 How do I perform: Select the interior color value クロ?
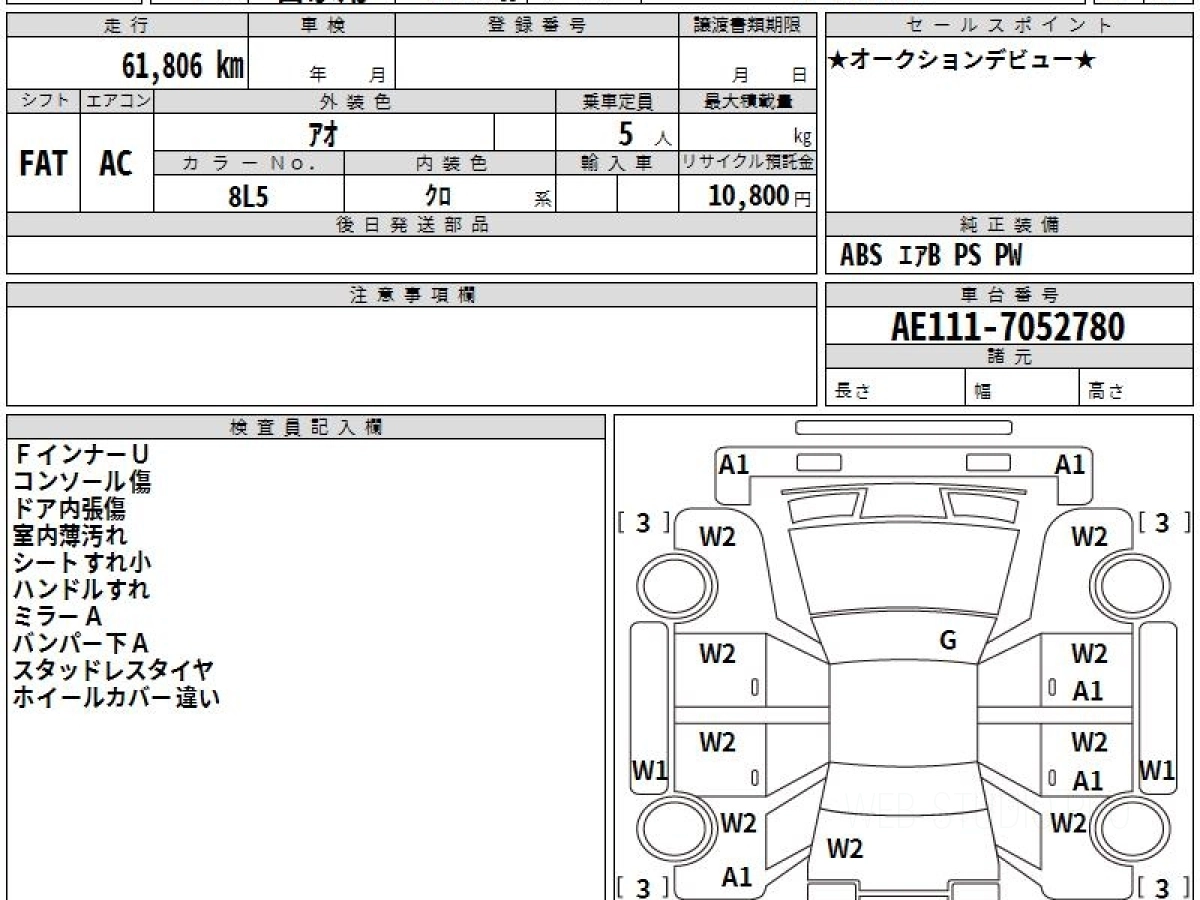[x=438, y=196]
